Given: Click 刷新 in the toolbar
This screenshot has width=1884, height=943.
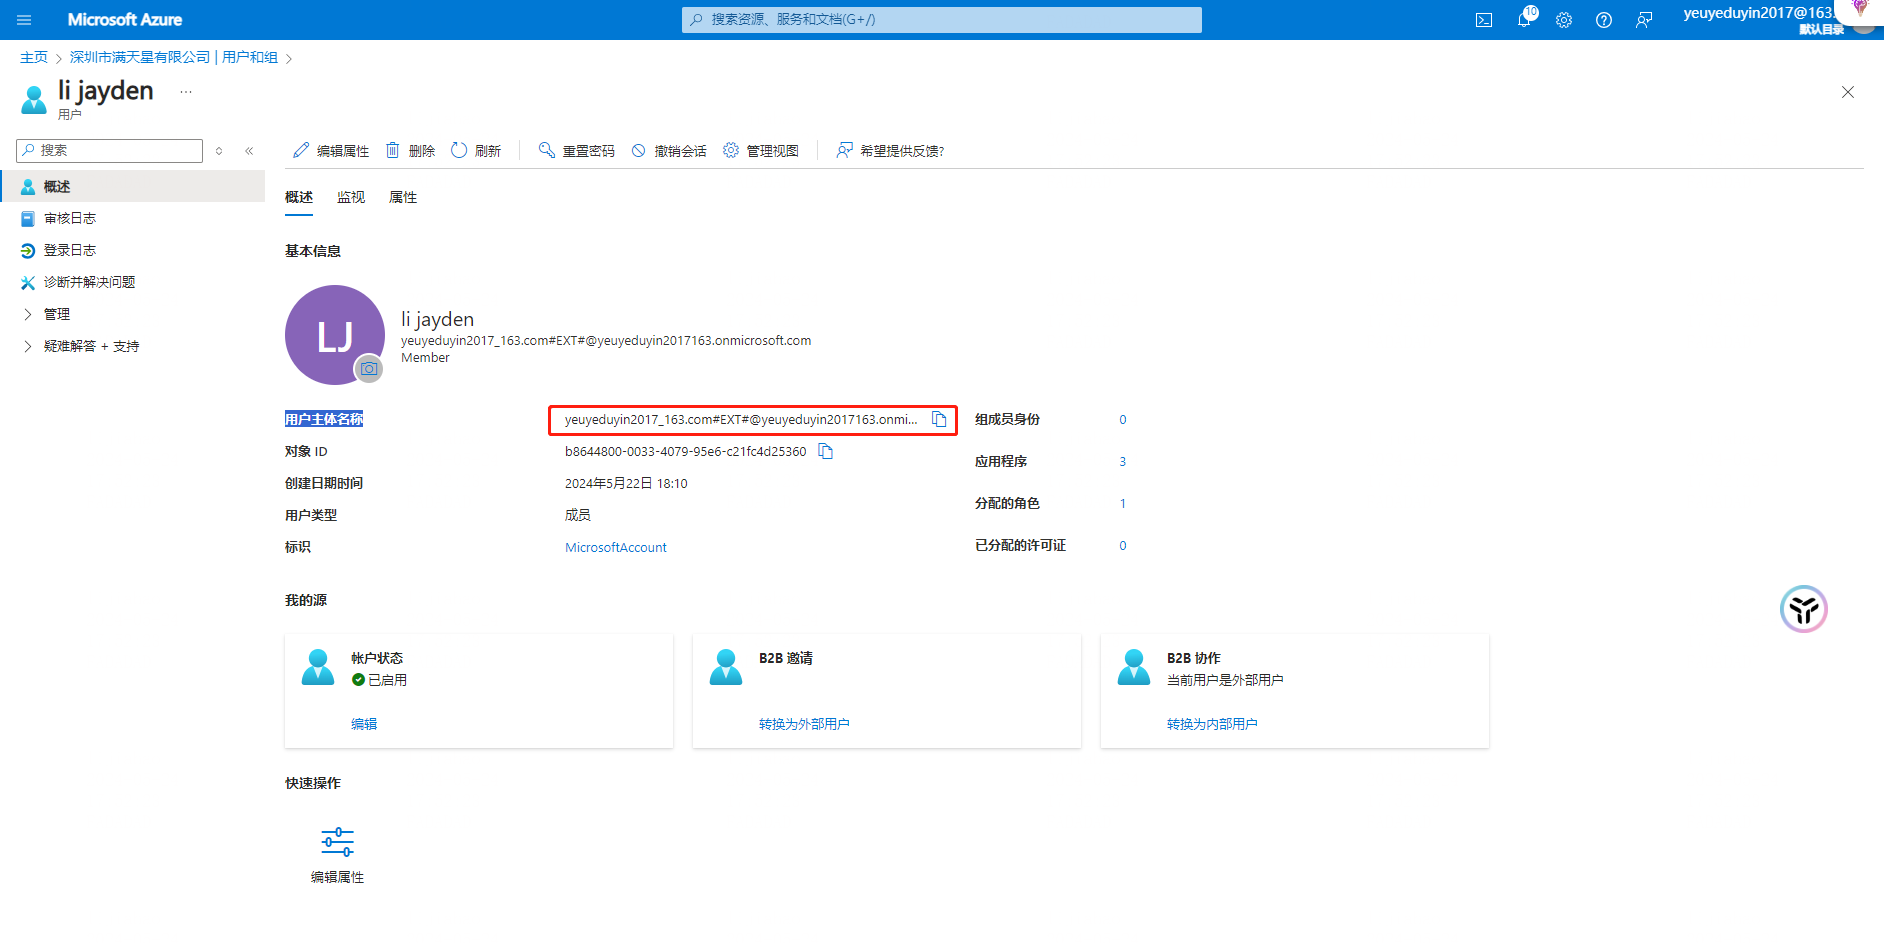Looking at the screenshot, I should coord(476,151).
